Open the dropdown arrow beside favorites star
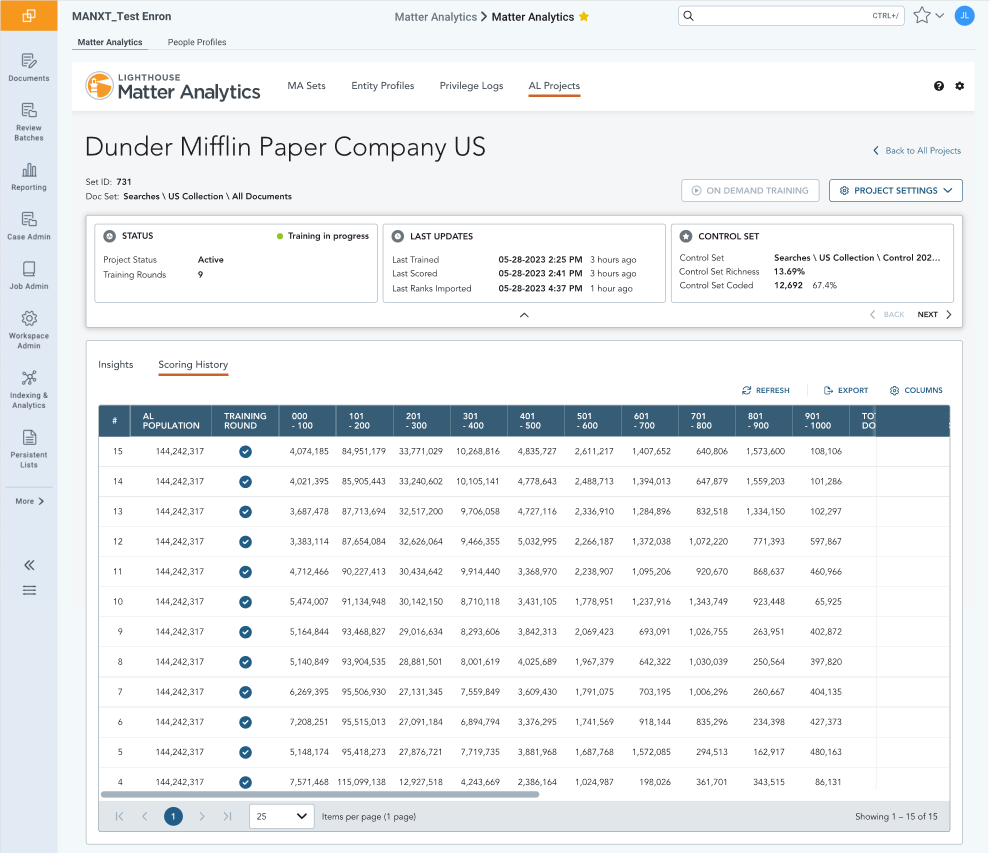This screenshot has height=853, width=990. 939,16
